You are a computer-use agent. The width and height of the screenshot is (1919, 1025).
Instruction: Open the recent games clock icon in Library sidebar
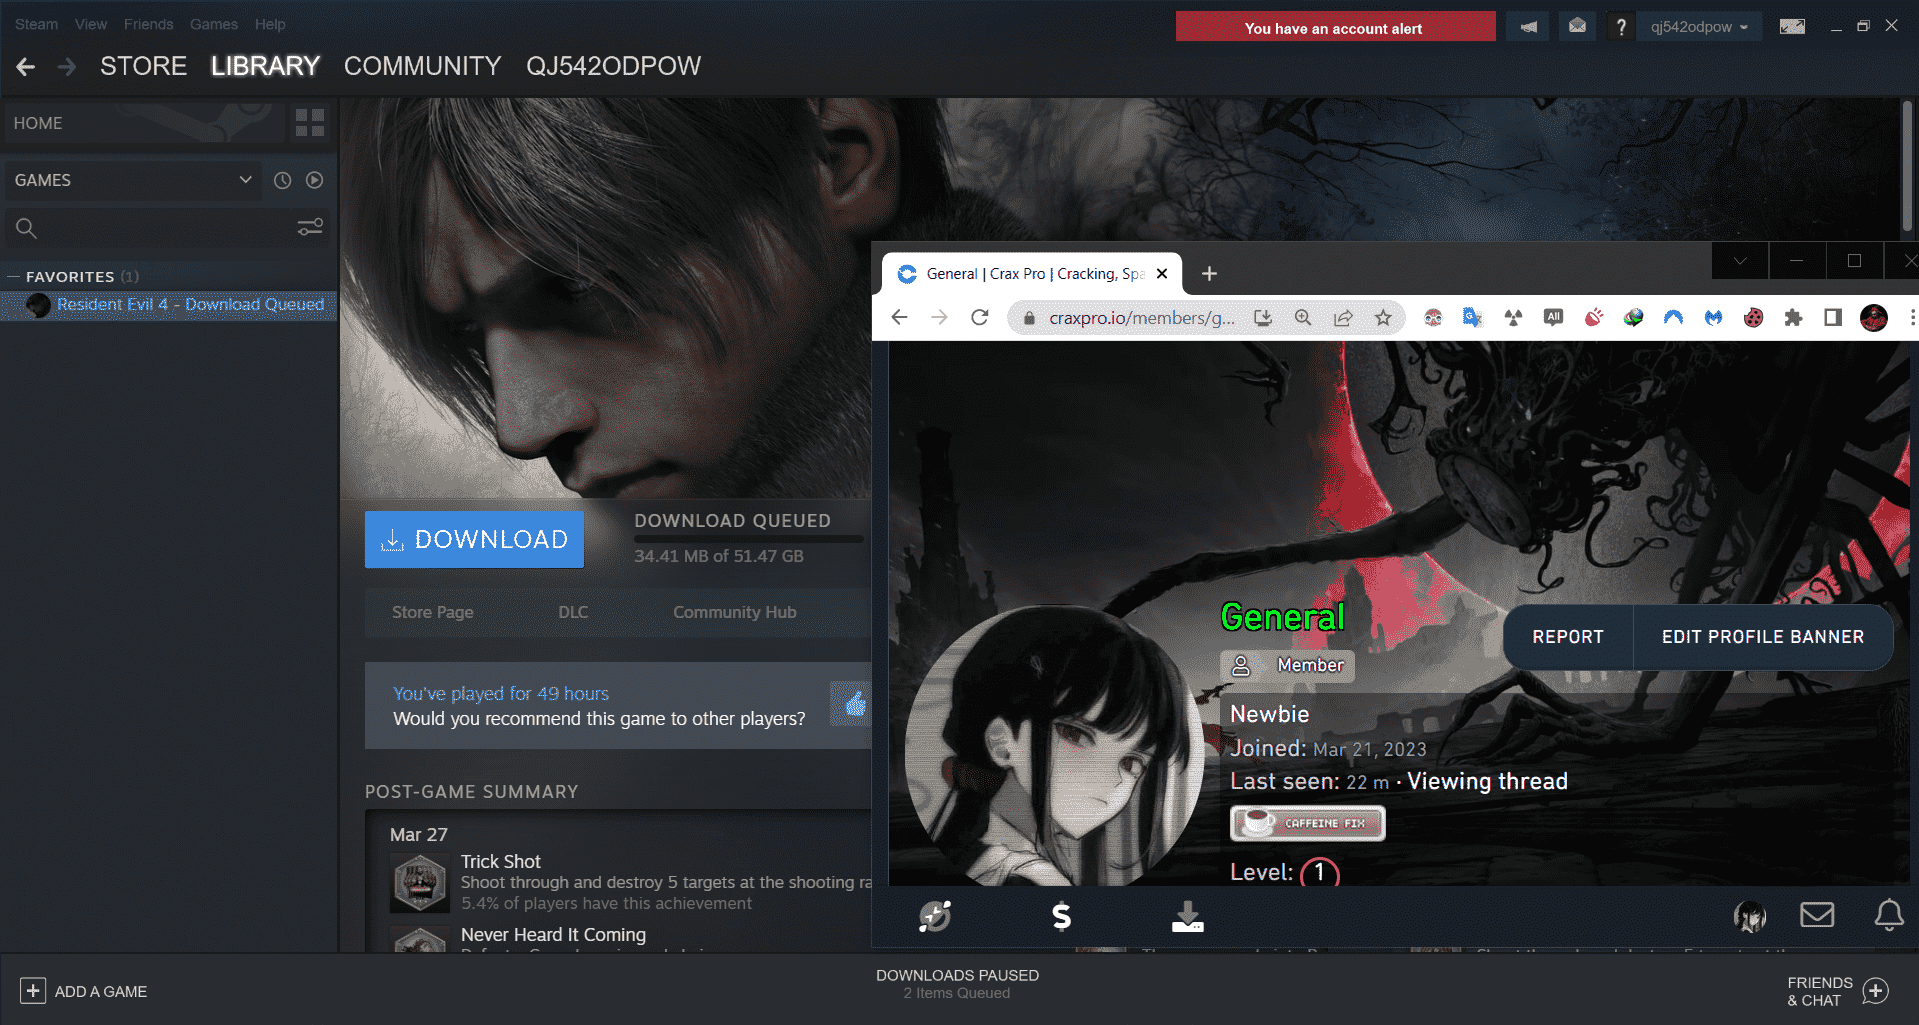(x=281, y=180)
